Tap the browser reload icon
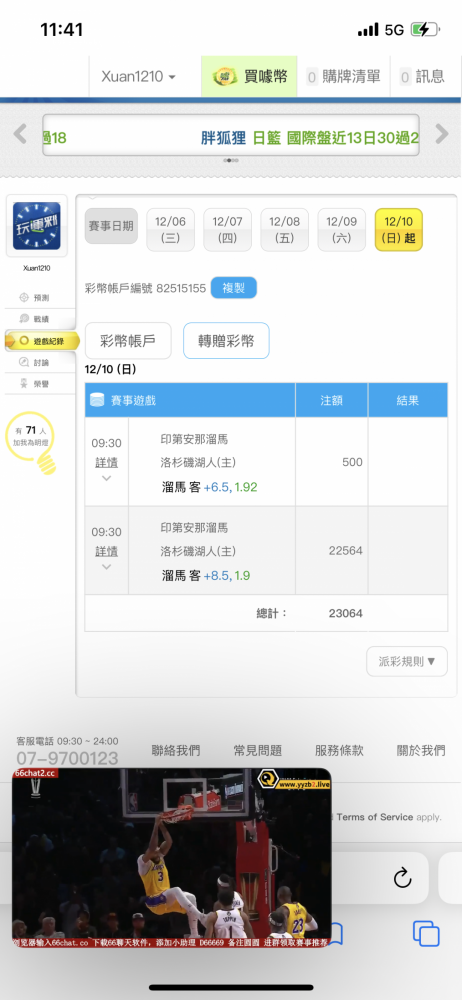This screenshot has width=462, height=1000. [402, 878]
